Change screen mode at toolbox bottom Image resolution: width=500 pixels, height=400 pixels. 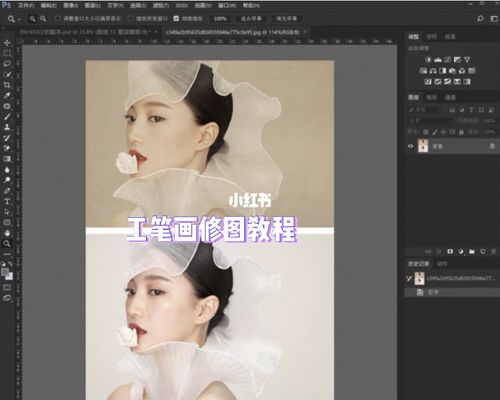click(x=7, y=298)
